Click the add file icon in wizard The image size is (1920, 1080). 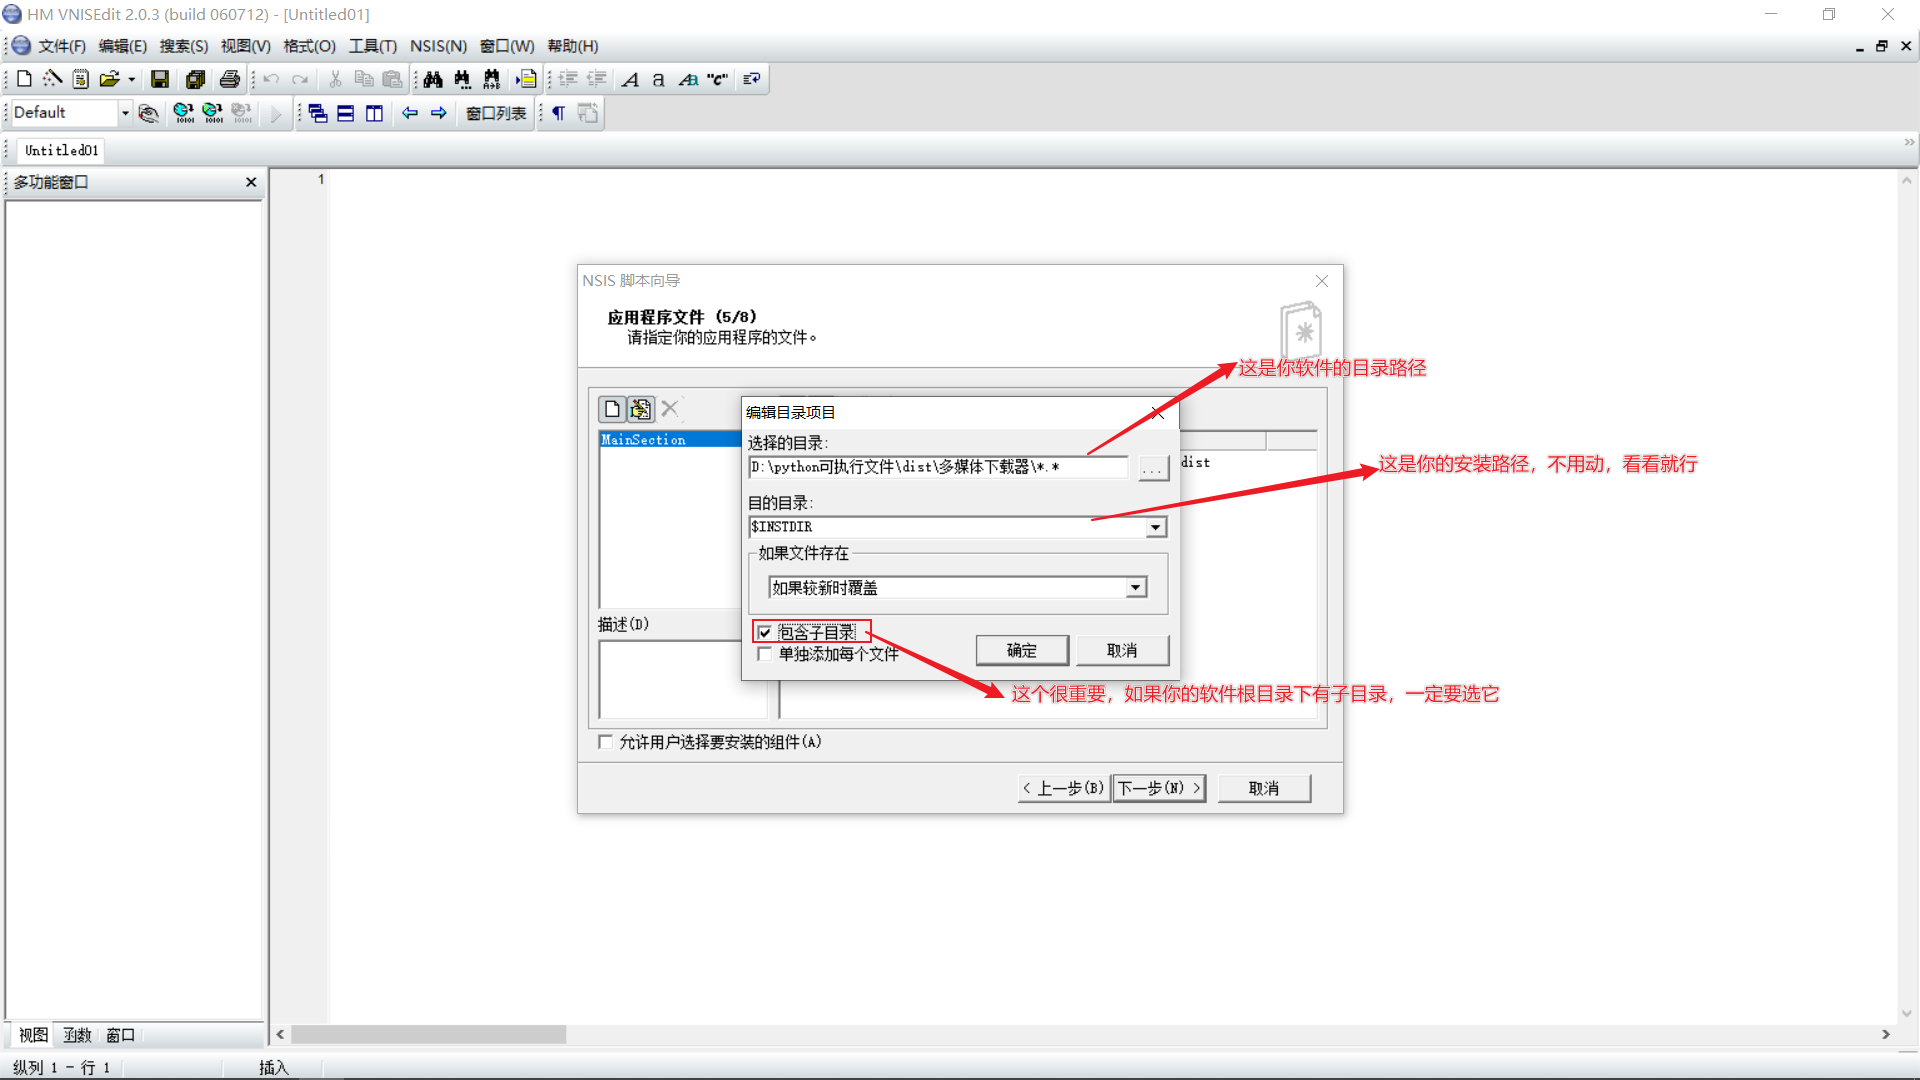tap(612, 409)
